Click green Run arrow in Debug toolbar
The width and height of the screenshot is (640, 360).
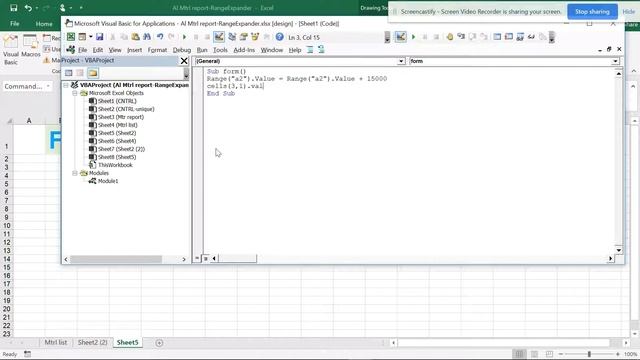[413, 37]
